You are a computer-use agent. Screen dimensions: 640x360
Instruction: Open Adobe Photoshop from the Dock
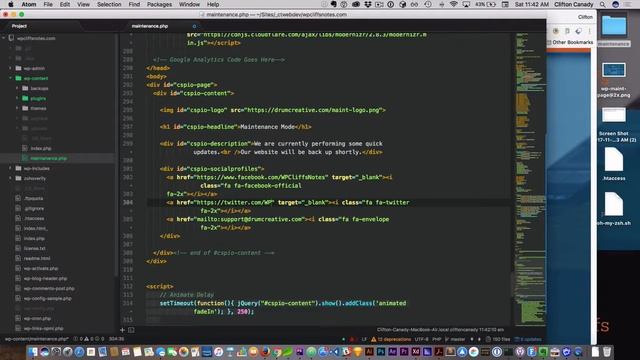click(381, 352)
